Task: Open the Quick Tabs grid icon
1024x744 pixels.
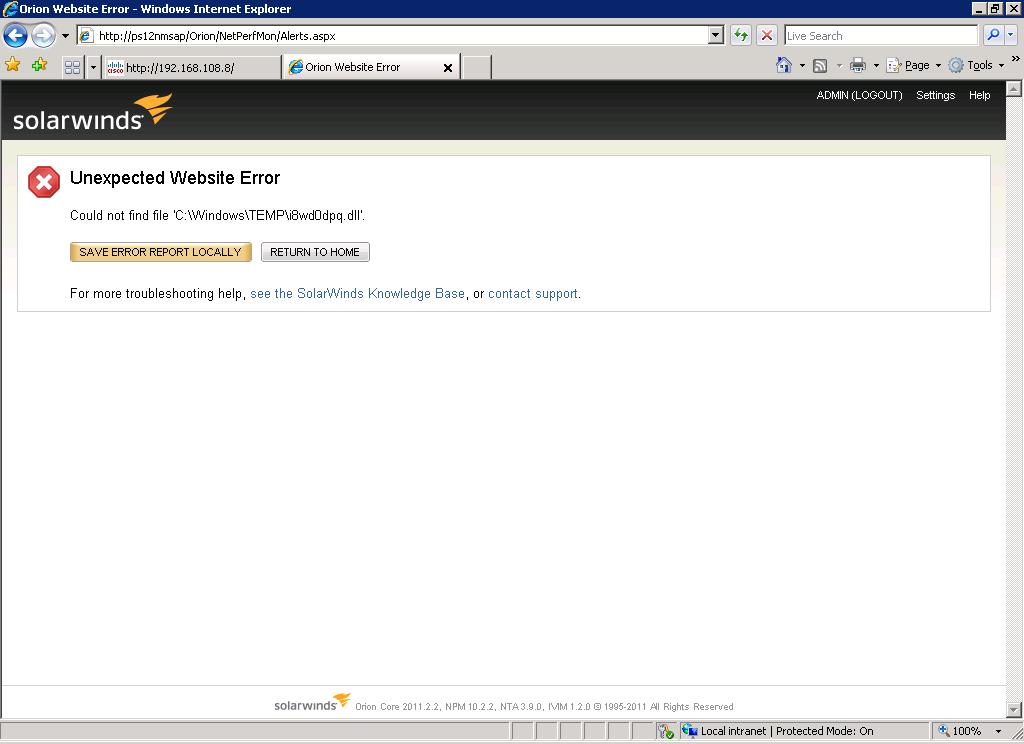Action: 72,67
